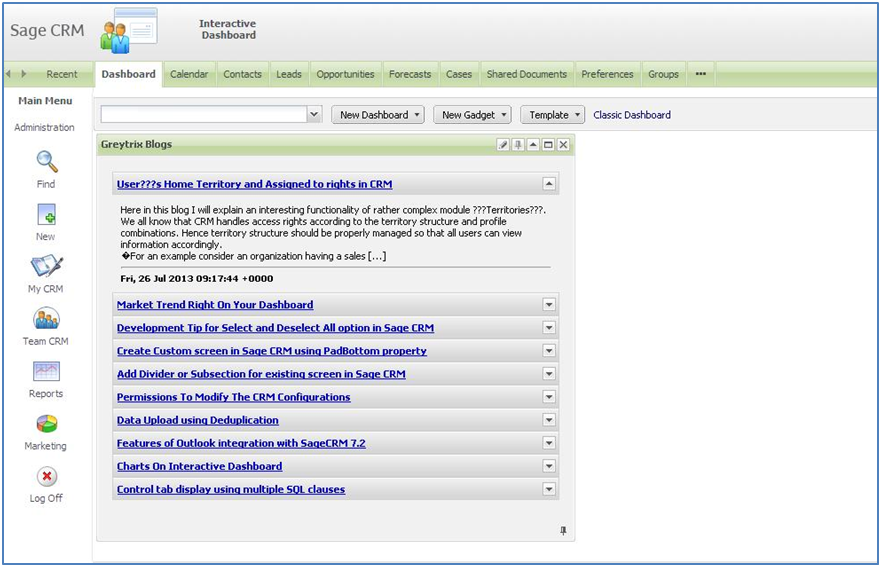Image resolution: width=881 pixels, height=568 pixels.
Task: Click the Interactive Dashboard header title
Action: point(228,29)
